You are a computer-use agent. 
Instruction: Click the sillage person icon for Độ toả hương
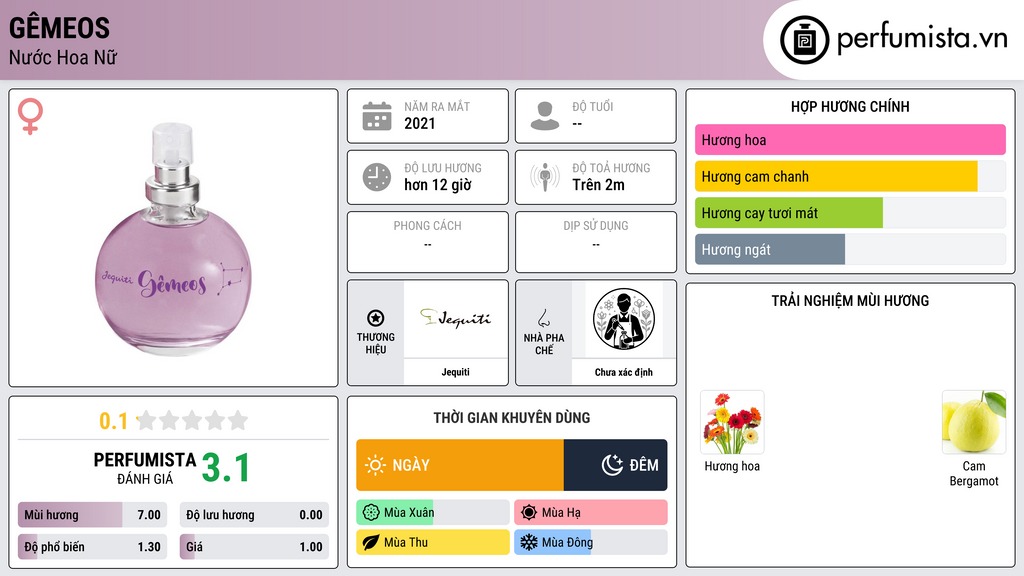(x=545, y=177)
